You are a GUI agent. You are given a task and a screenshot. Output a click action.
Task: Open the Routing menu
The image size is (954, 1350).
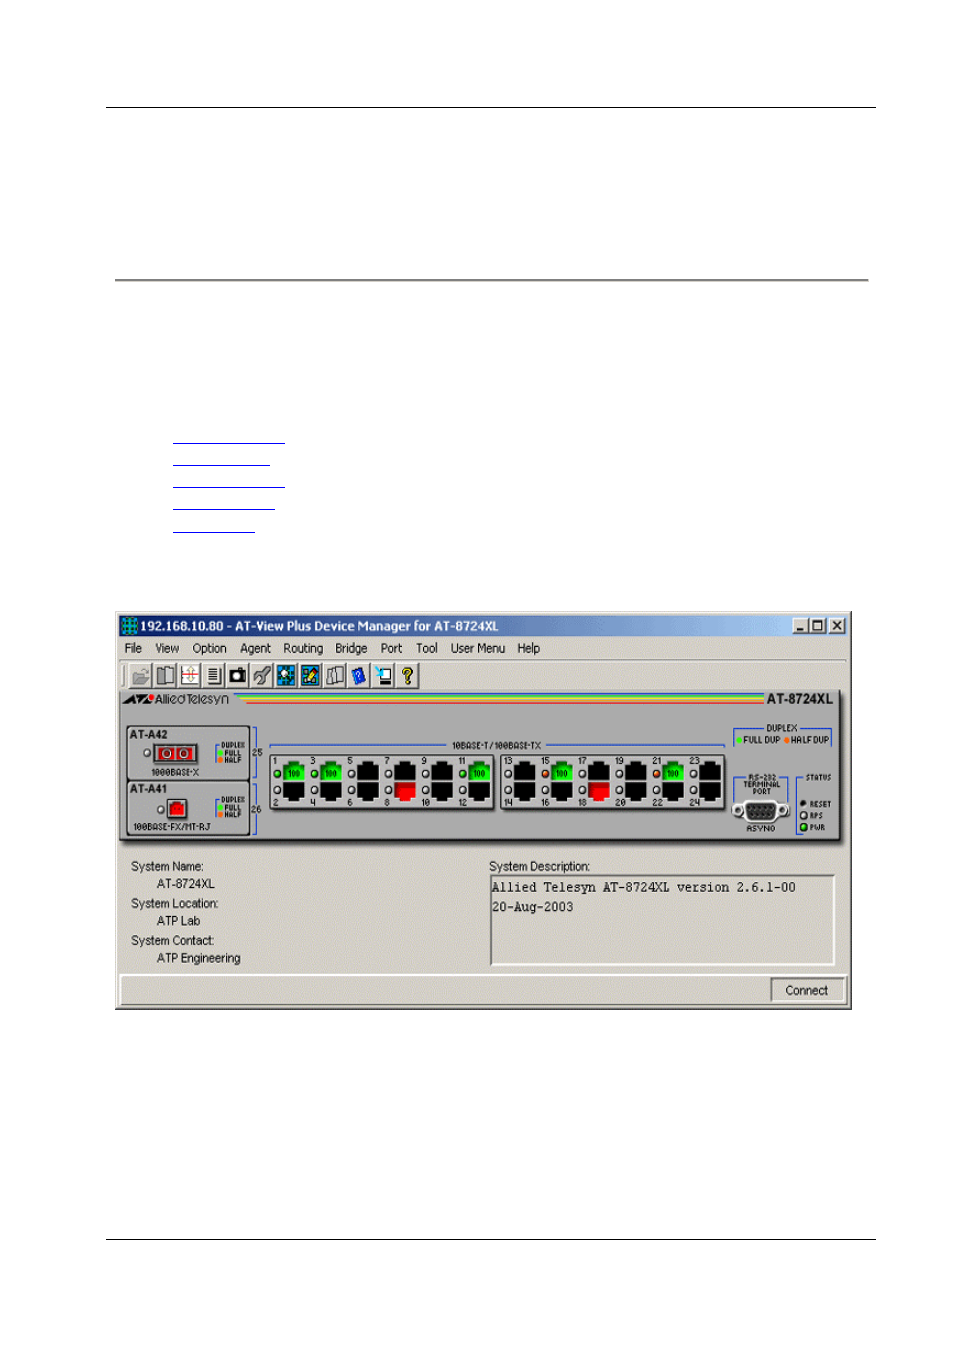click(303, 648)
